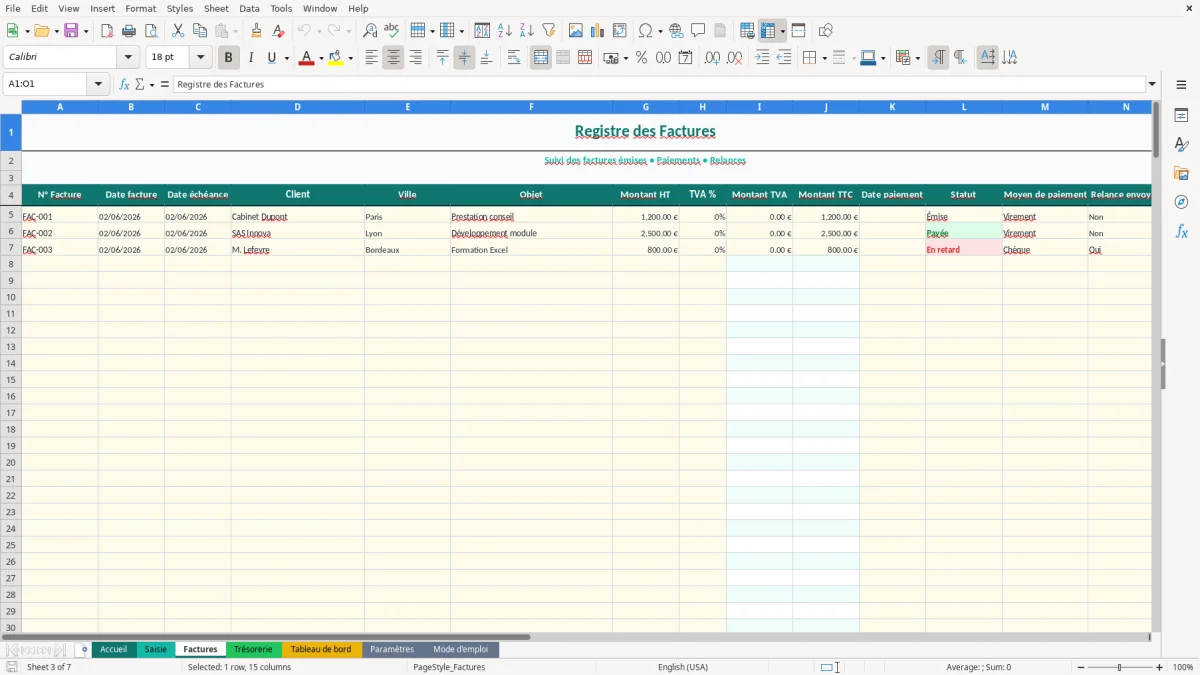
Task: Click the Export as PDF icon
Action: click(107, 31)
